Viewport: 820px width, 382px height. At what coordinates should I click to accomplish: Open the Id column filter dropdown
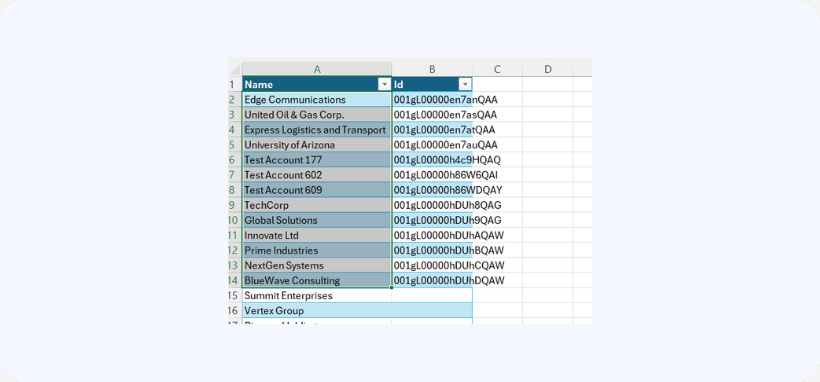click(465, 85)
